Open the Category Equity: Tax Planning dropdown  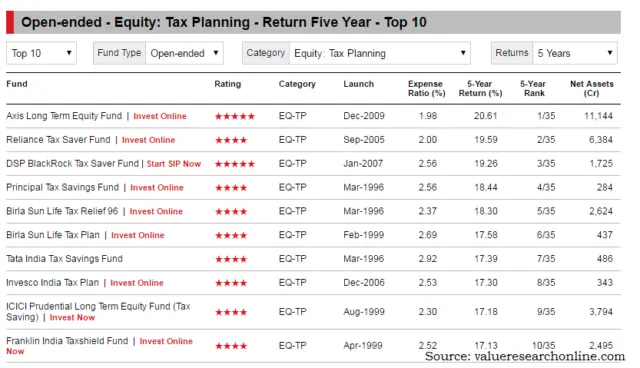coord(380,53)
